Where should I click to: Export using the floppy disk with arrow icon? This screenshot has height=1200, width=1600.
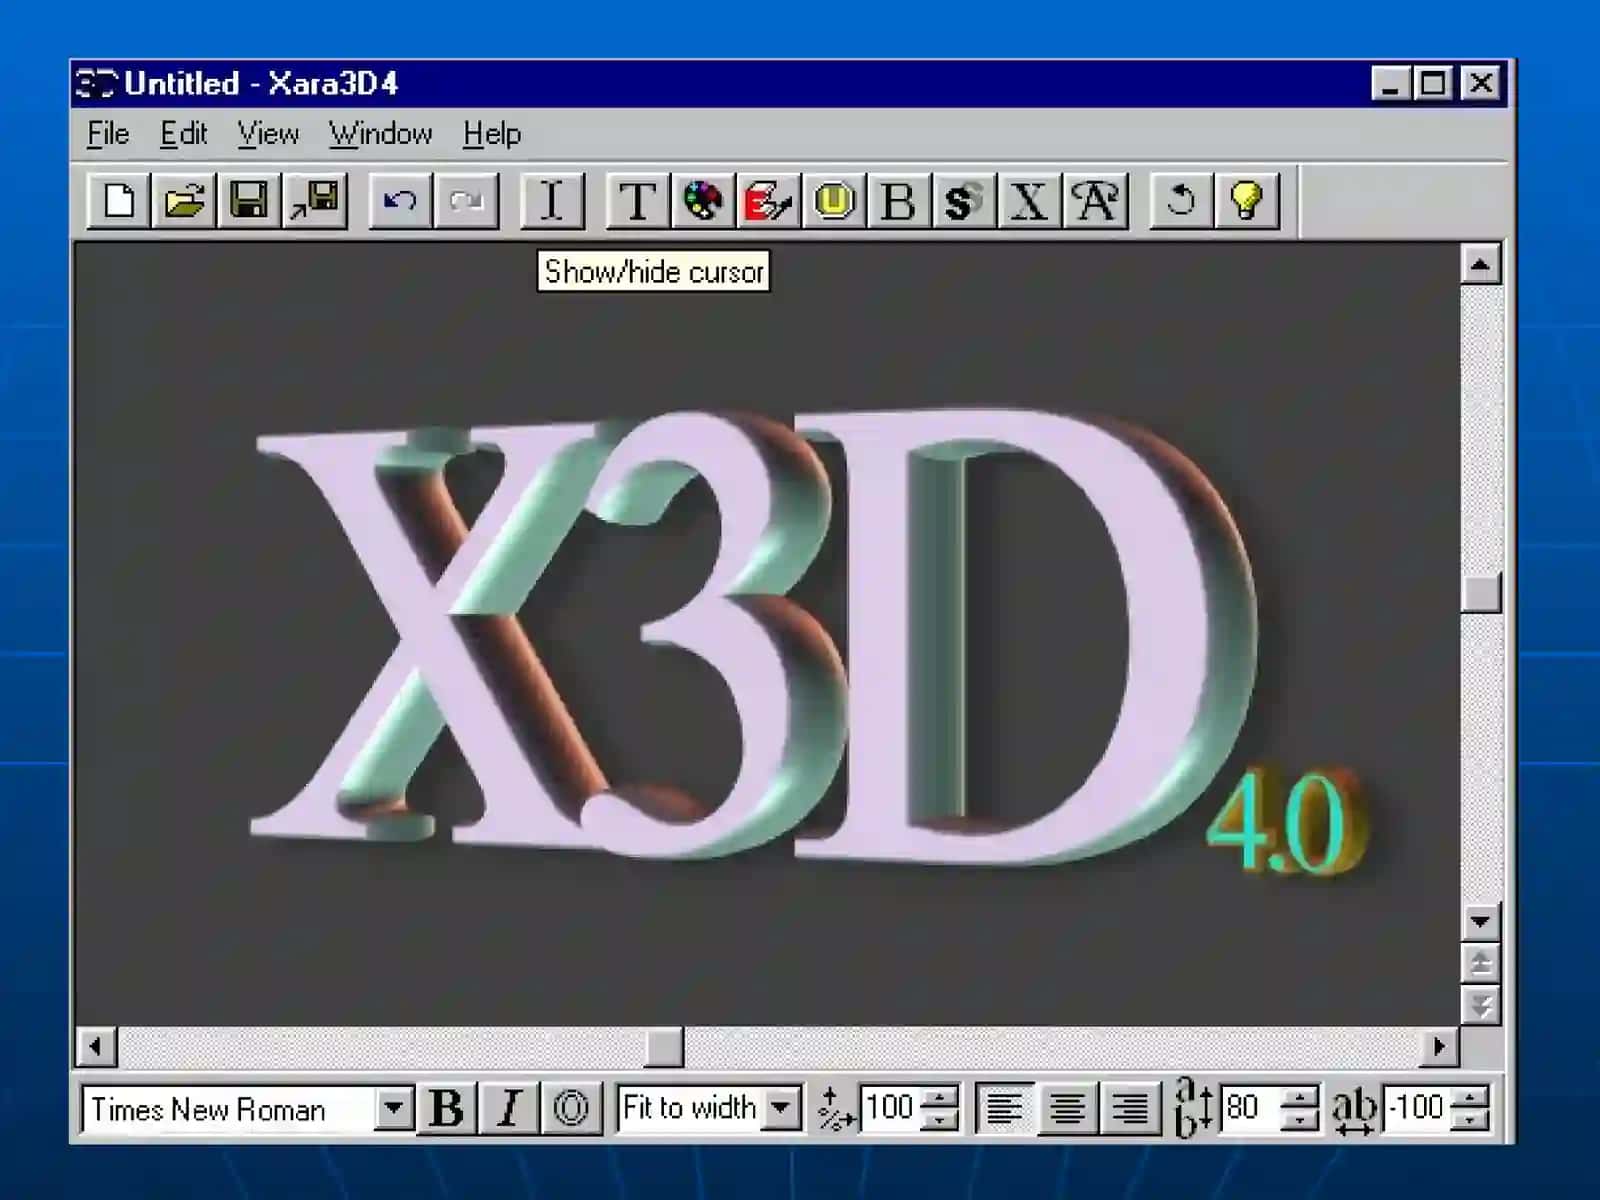click(315, 201)
